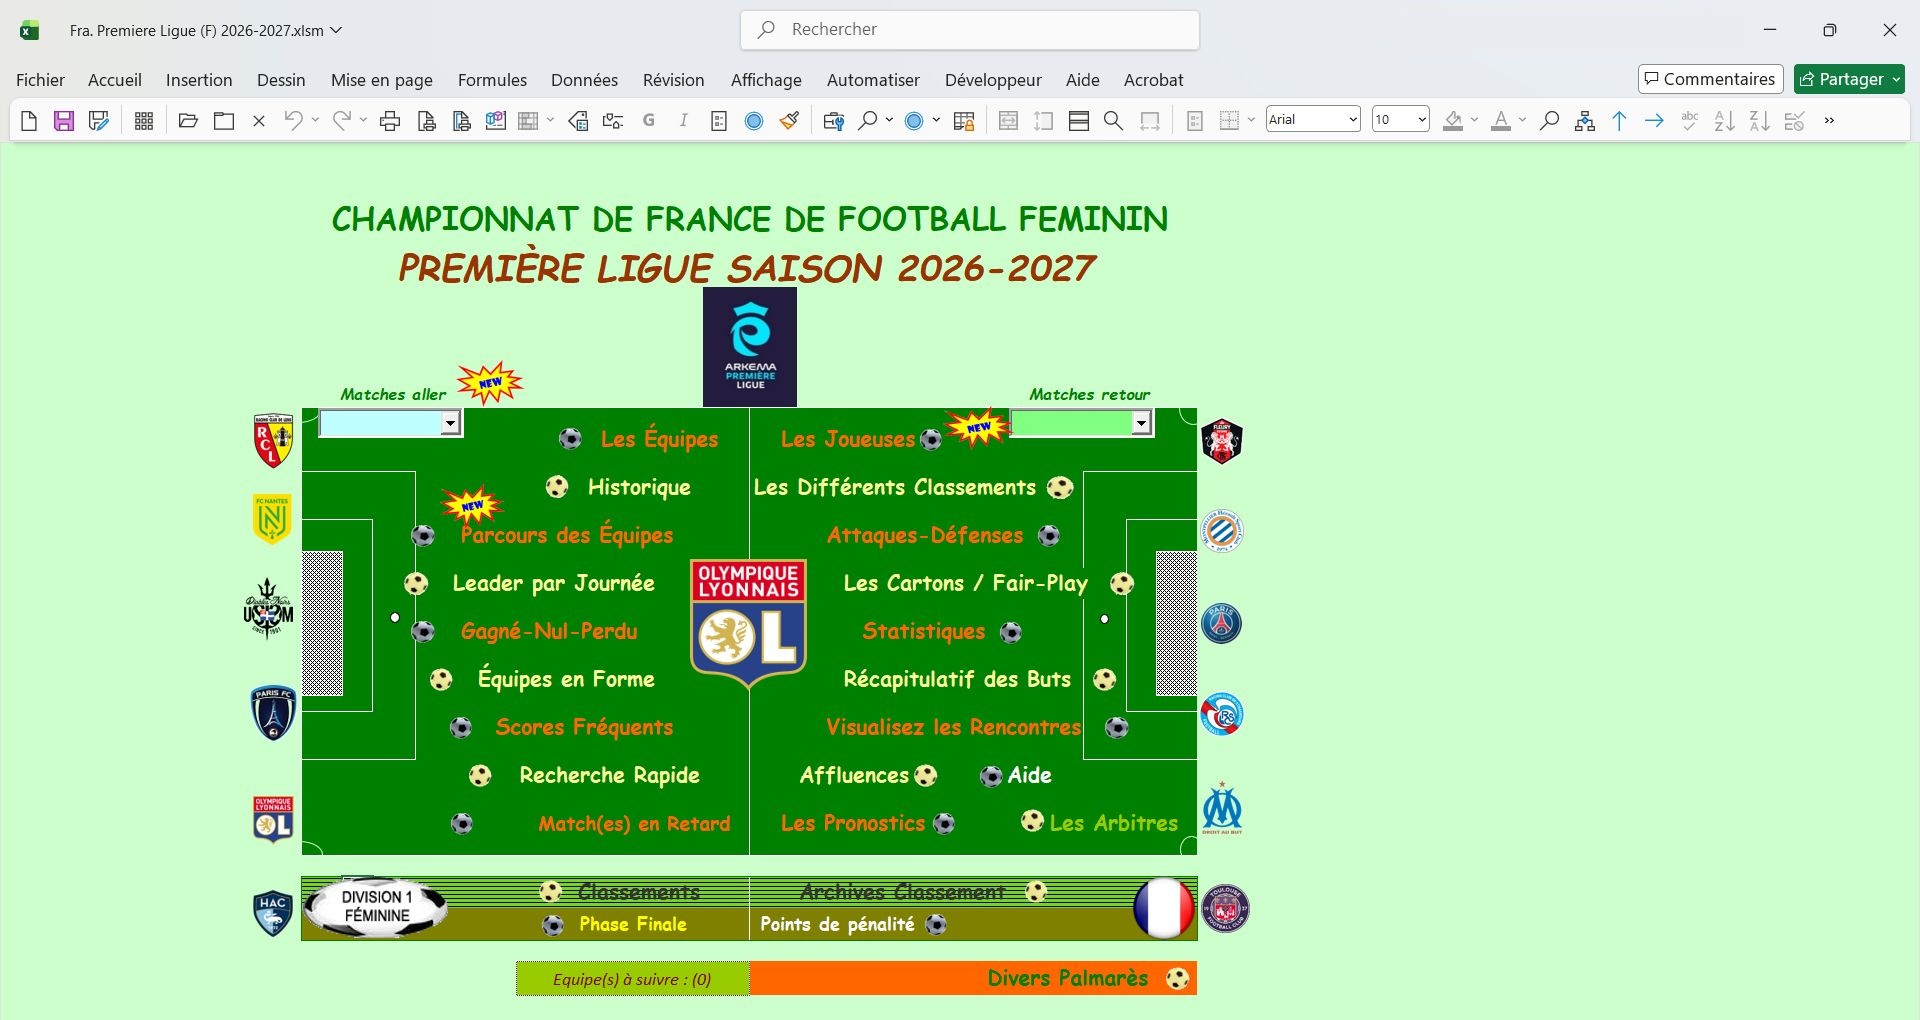The image size is (1920, 1020).
Task: Expand the Undo history dropdown arrow
Action: 315,121
